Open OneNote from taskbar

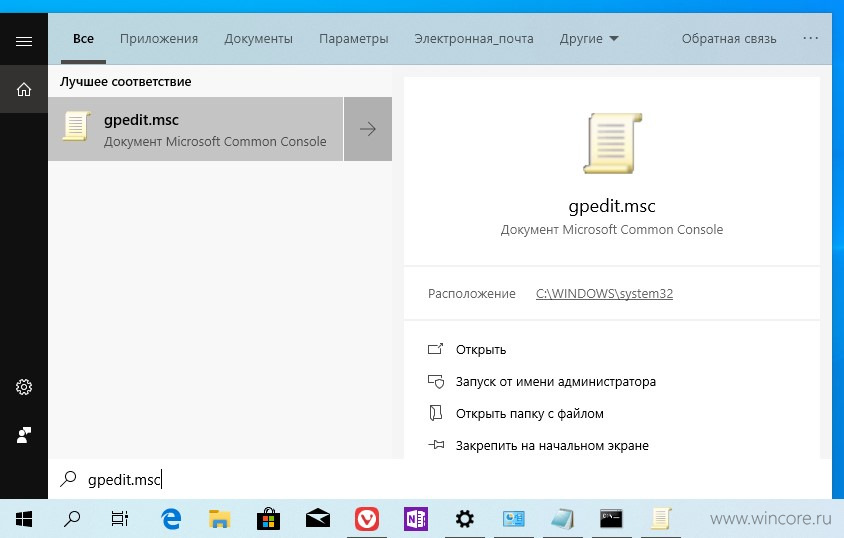416,519
